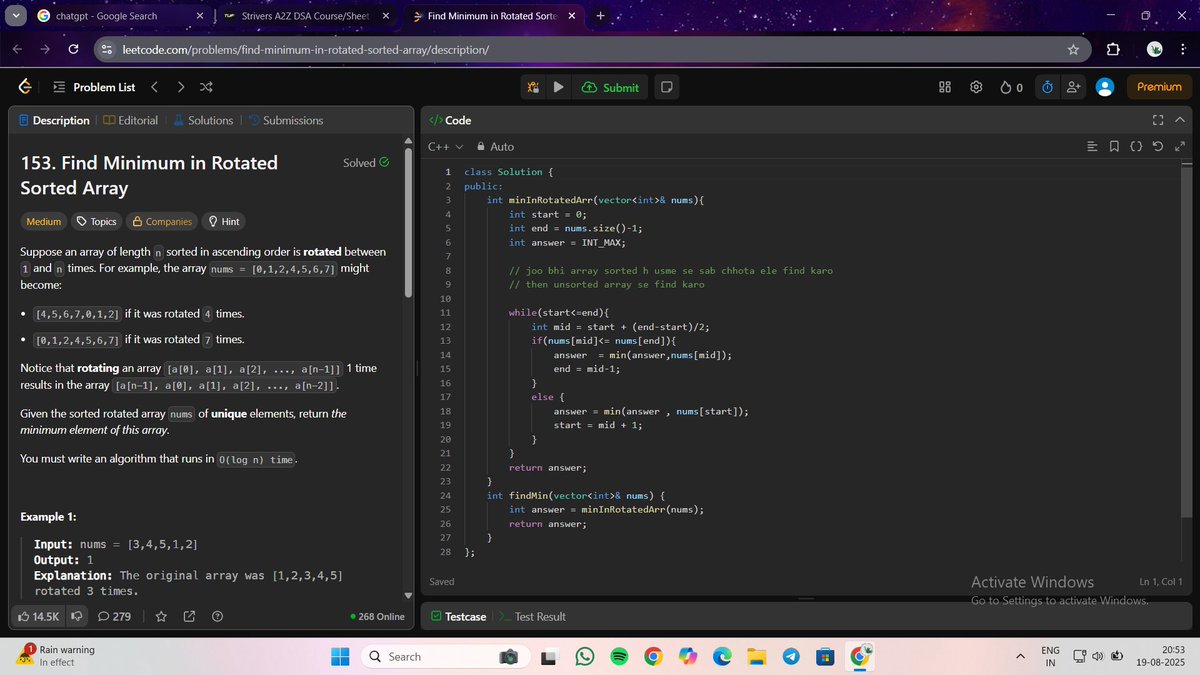This screenshot has height=675, width=1200.
Task: Open LeetCode settings gear
Action: coord(976,87)
